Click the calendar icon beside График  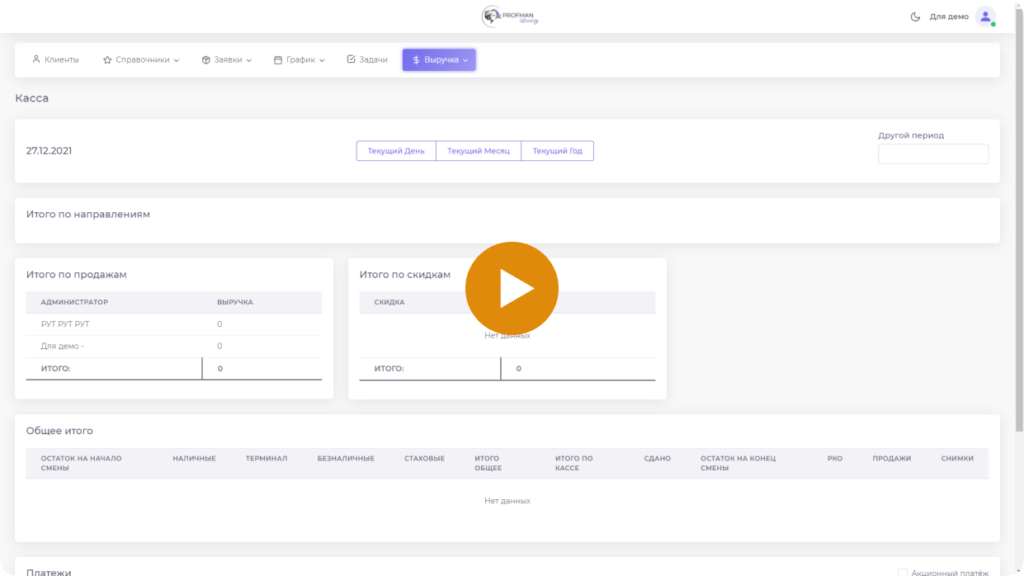pos(278,60)
